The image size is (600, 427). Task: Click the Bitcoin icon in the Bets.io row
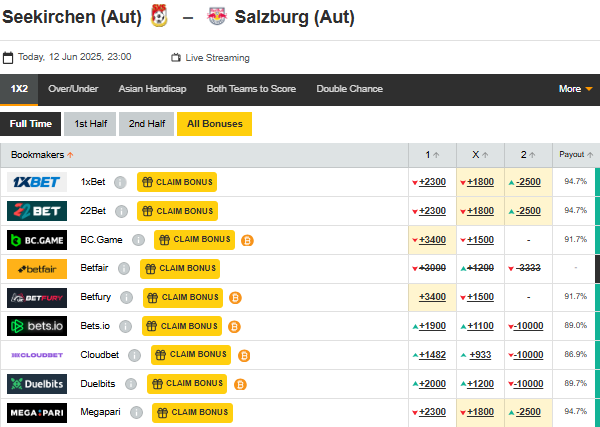235,327
